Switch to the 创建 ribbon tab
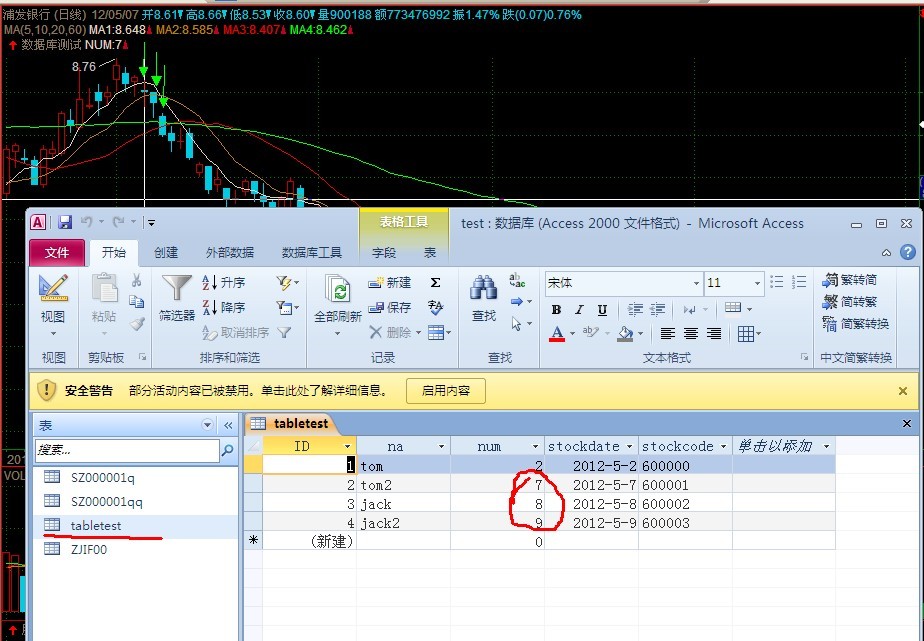The image size is (924, 641). pos(166,253)
